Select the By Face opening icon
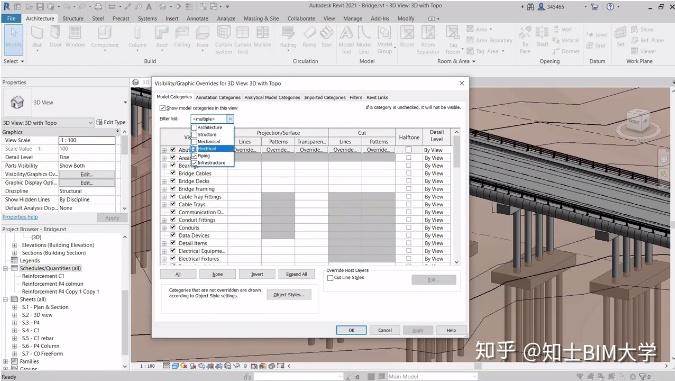Viewport: 675px width, 381px height. pos(525,33)
